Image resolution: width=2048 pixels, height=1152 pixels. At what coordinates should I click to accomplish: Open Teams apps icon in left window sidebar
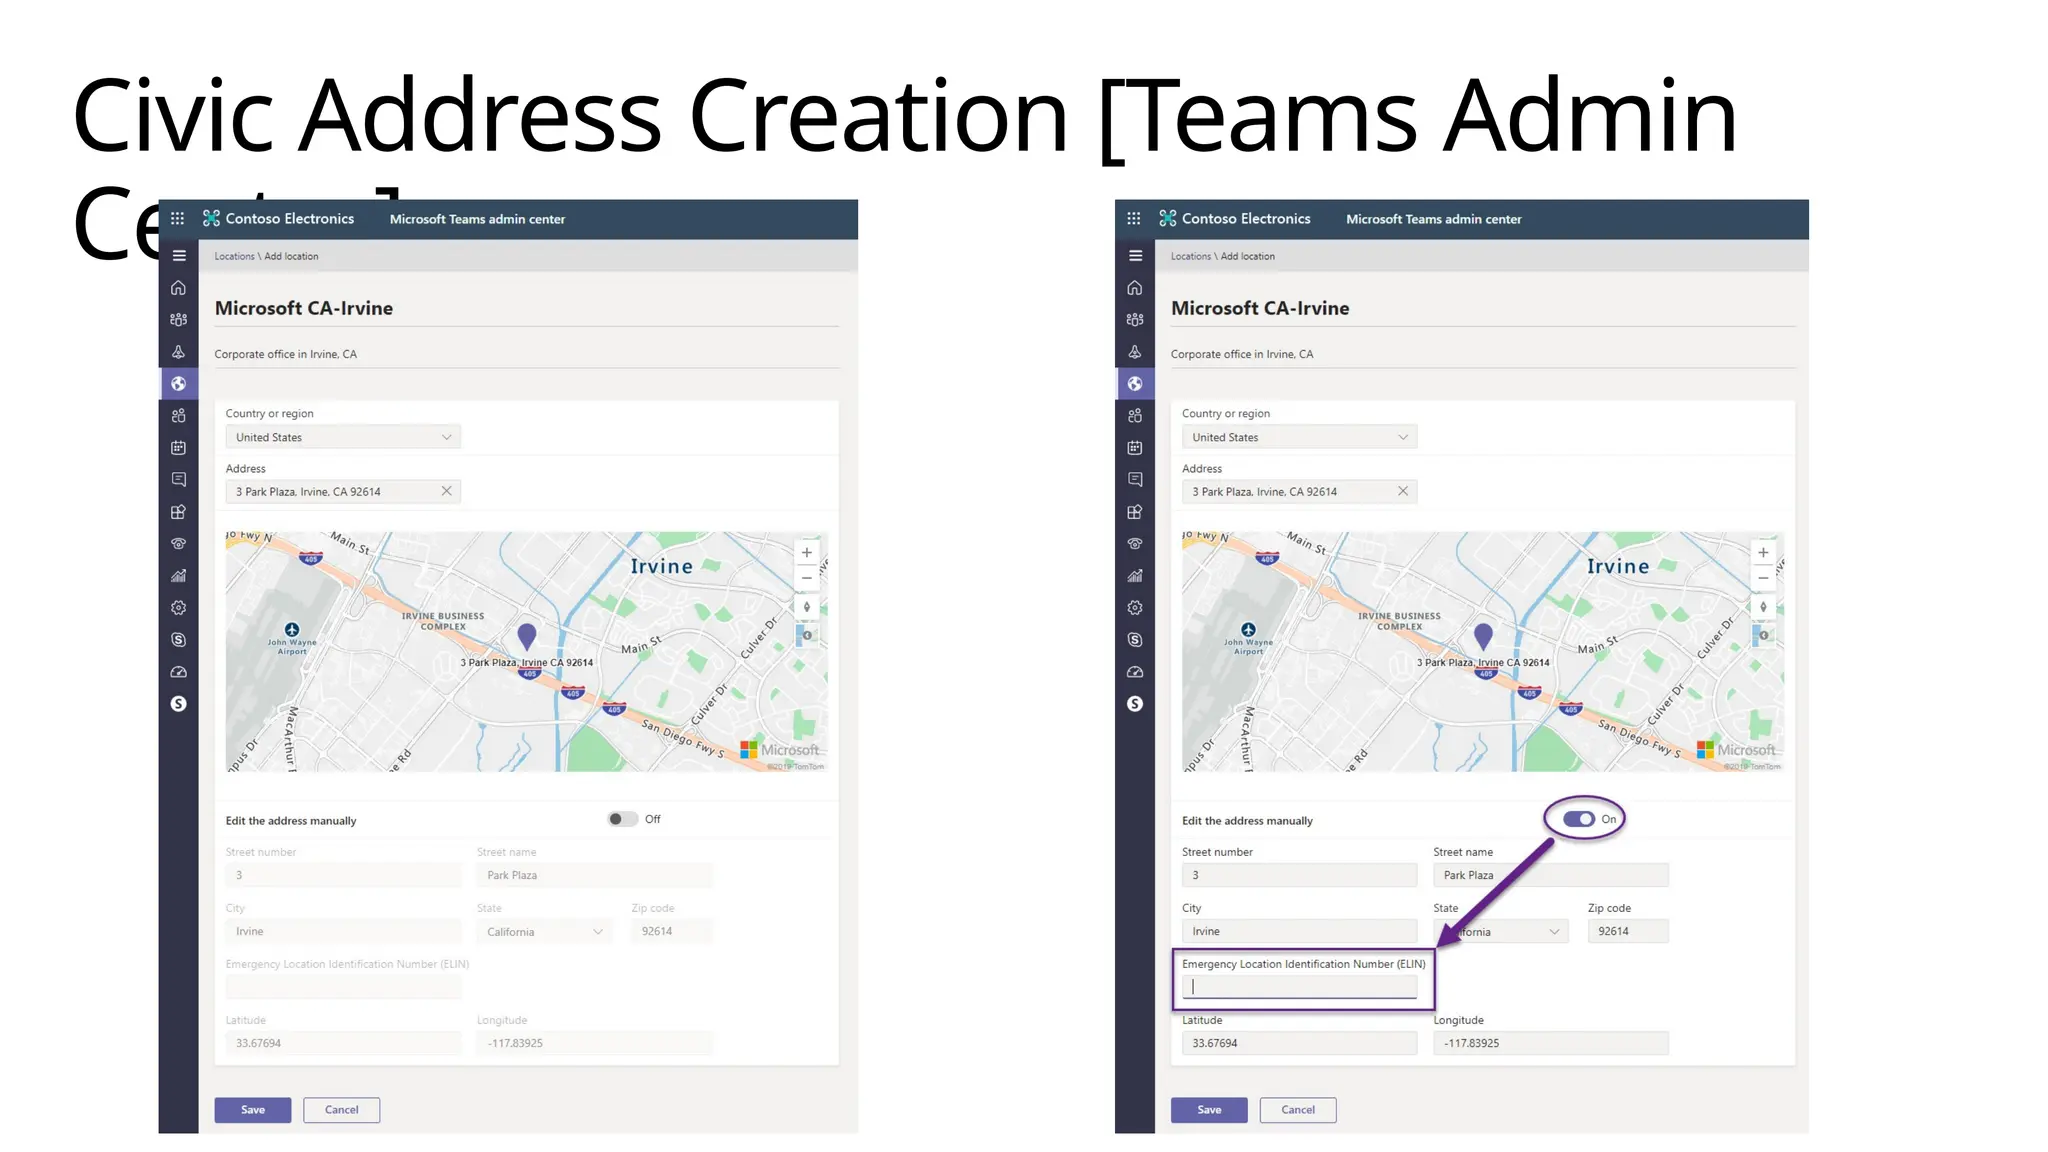[x=178, y=512]
